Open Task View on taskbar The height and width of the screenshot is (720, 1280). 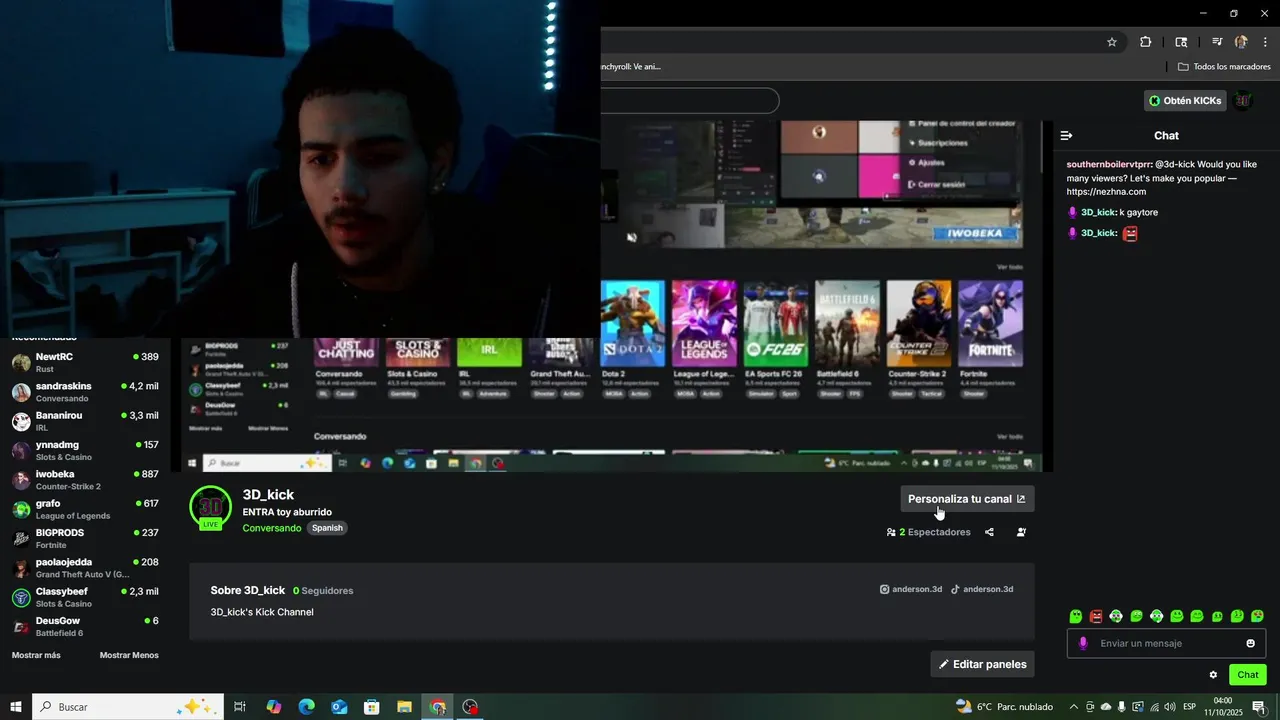pyautogui.click(x=240, y=707)
